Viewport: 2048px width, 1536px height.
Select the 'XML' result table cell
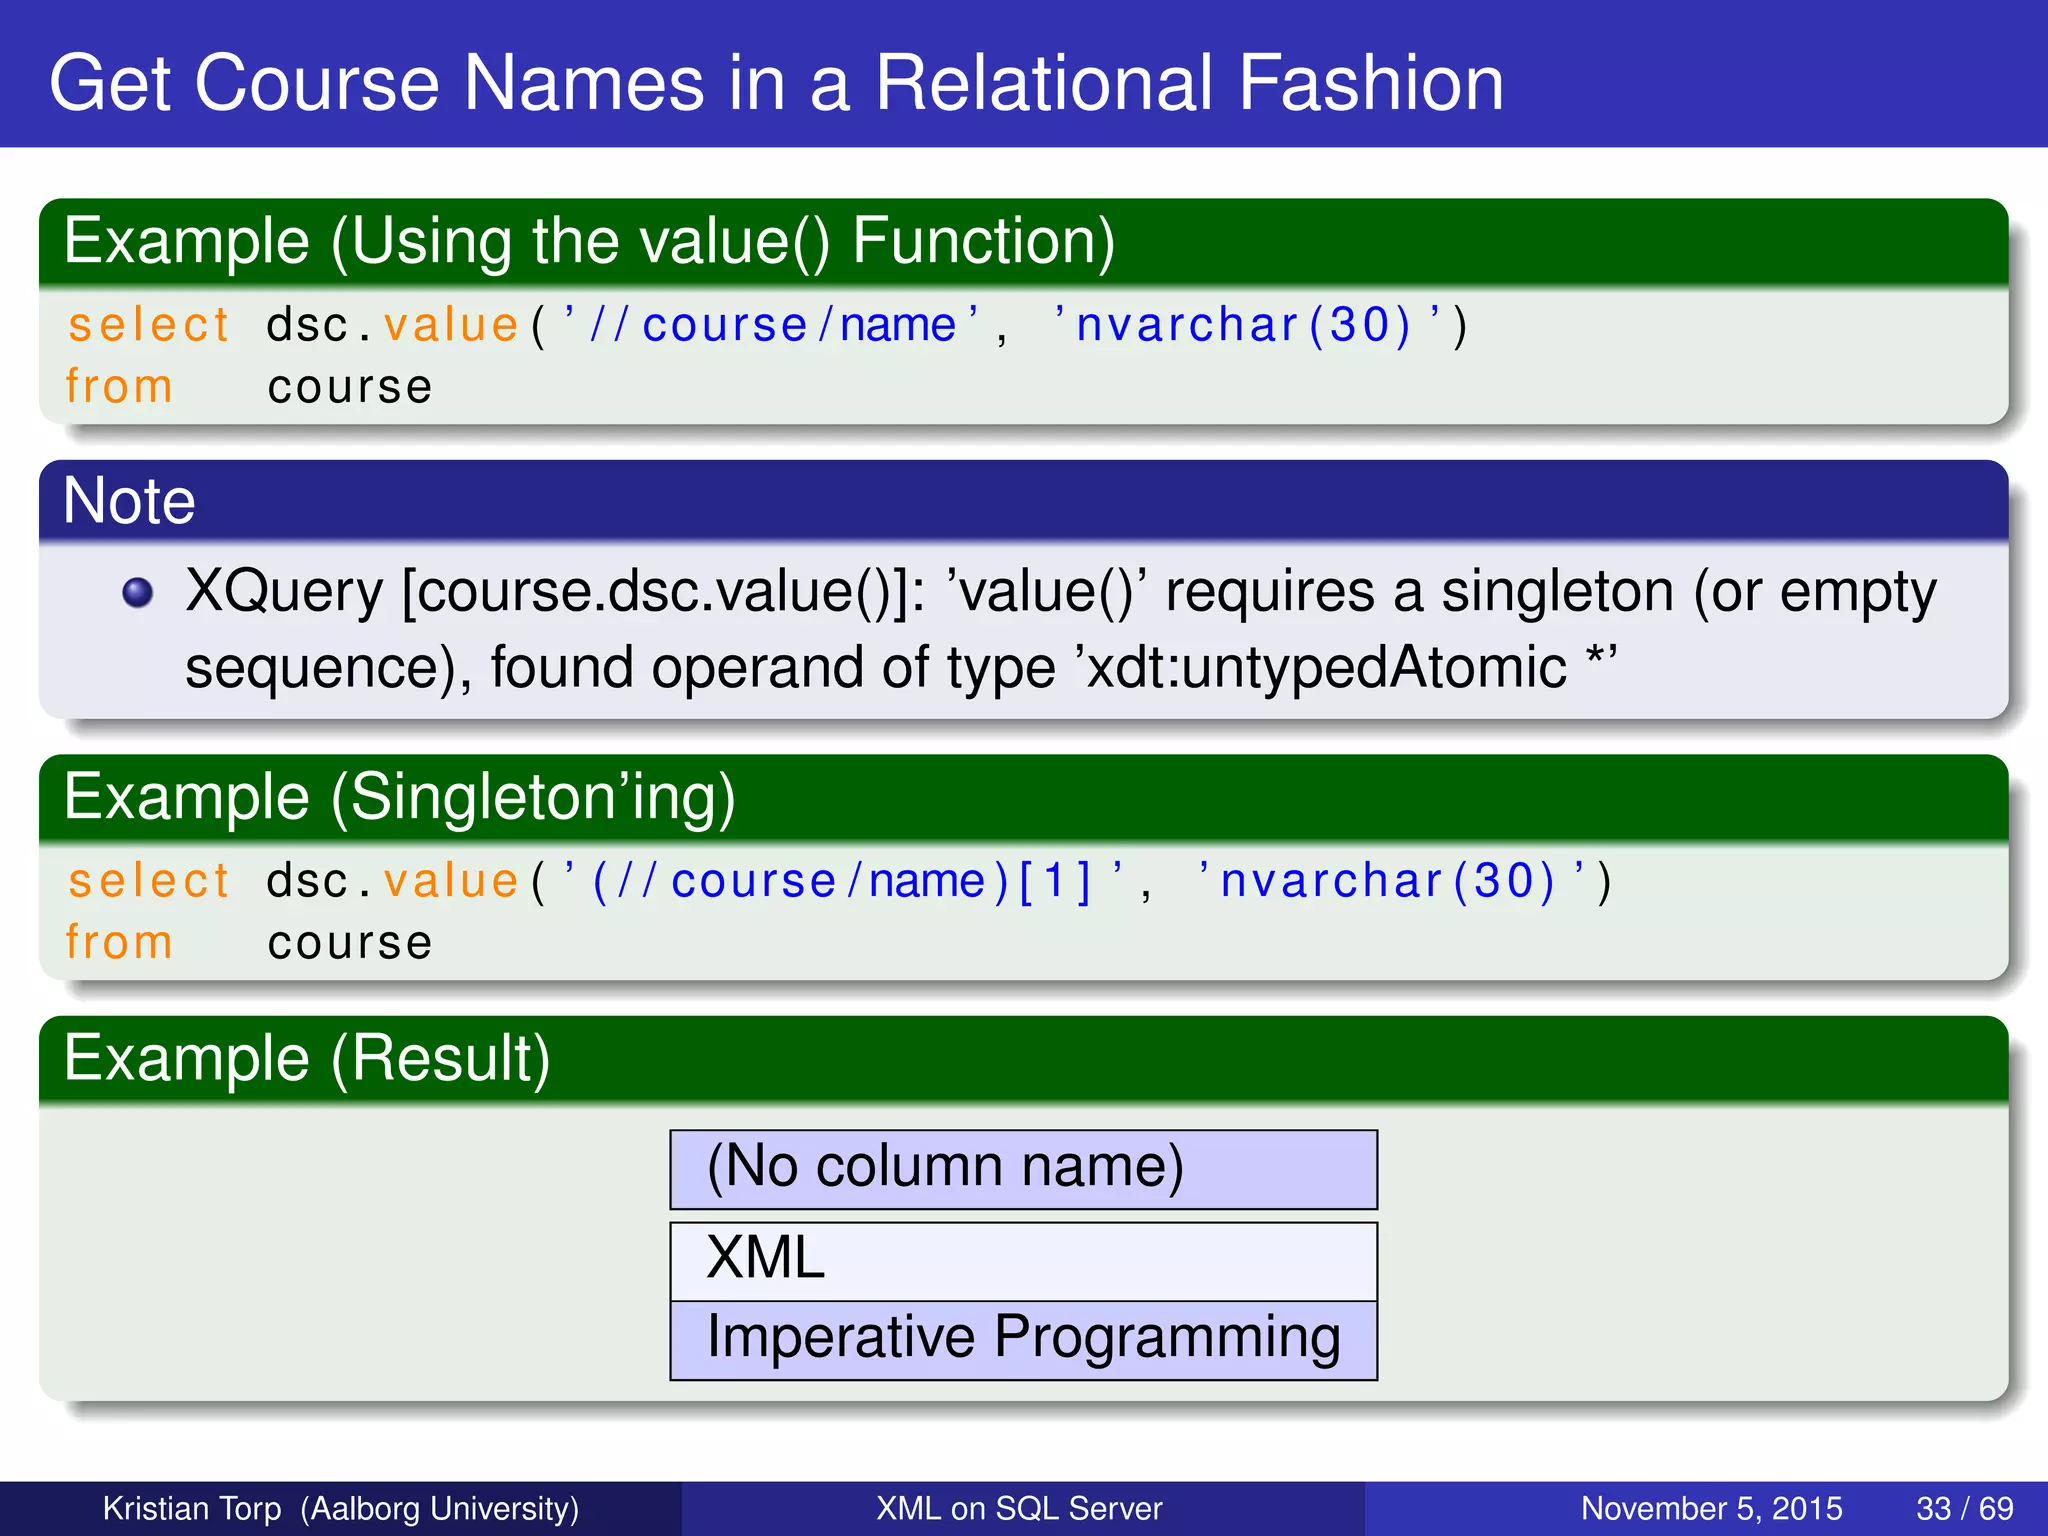(1024, 1261)
